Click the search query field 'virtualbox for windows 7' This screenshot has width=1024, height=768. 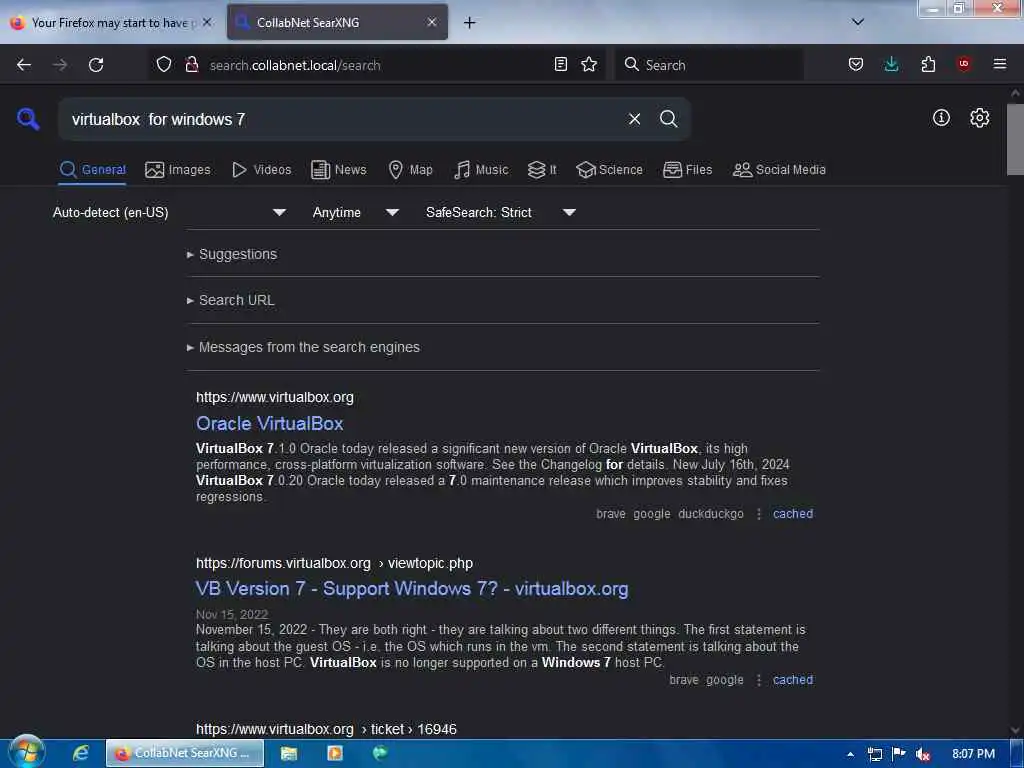[343, 119]
